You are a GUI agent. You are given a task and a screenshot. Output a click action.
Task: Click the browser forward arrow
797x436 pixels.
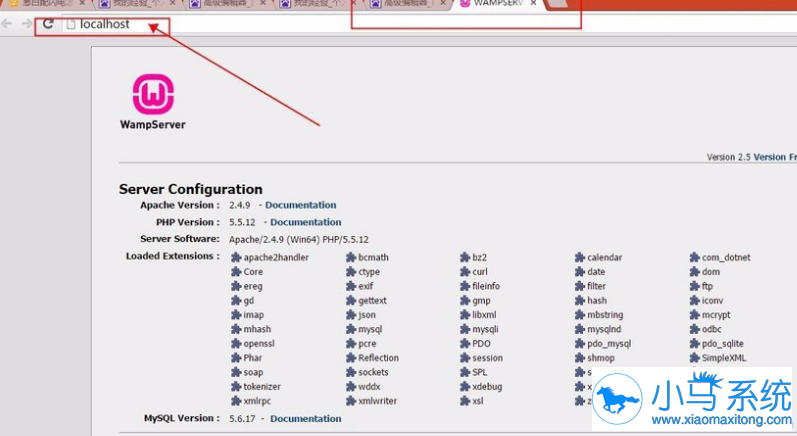(27, 24)
